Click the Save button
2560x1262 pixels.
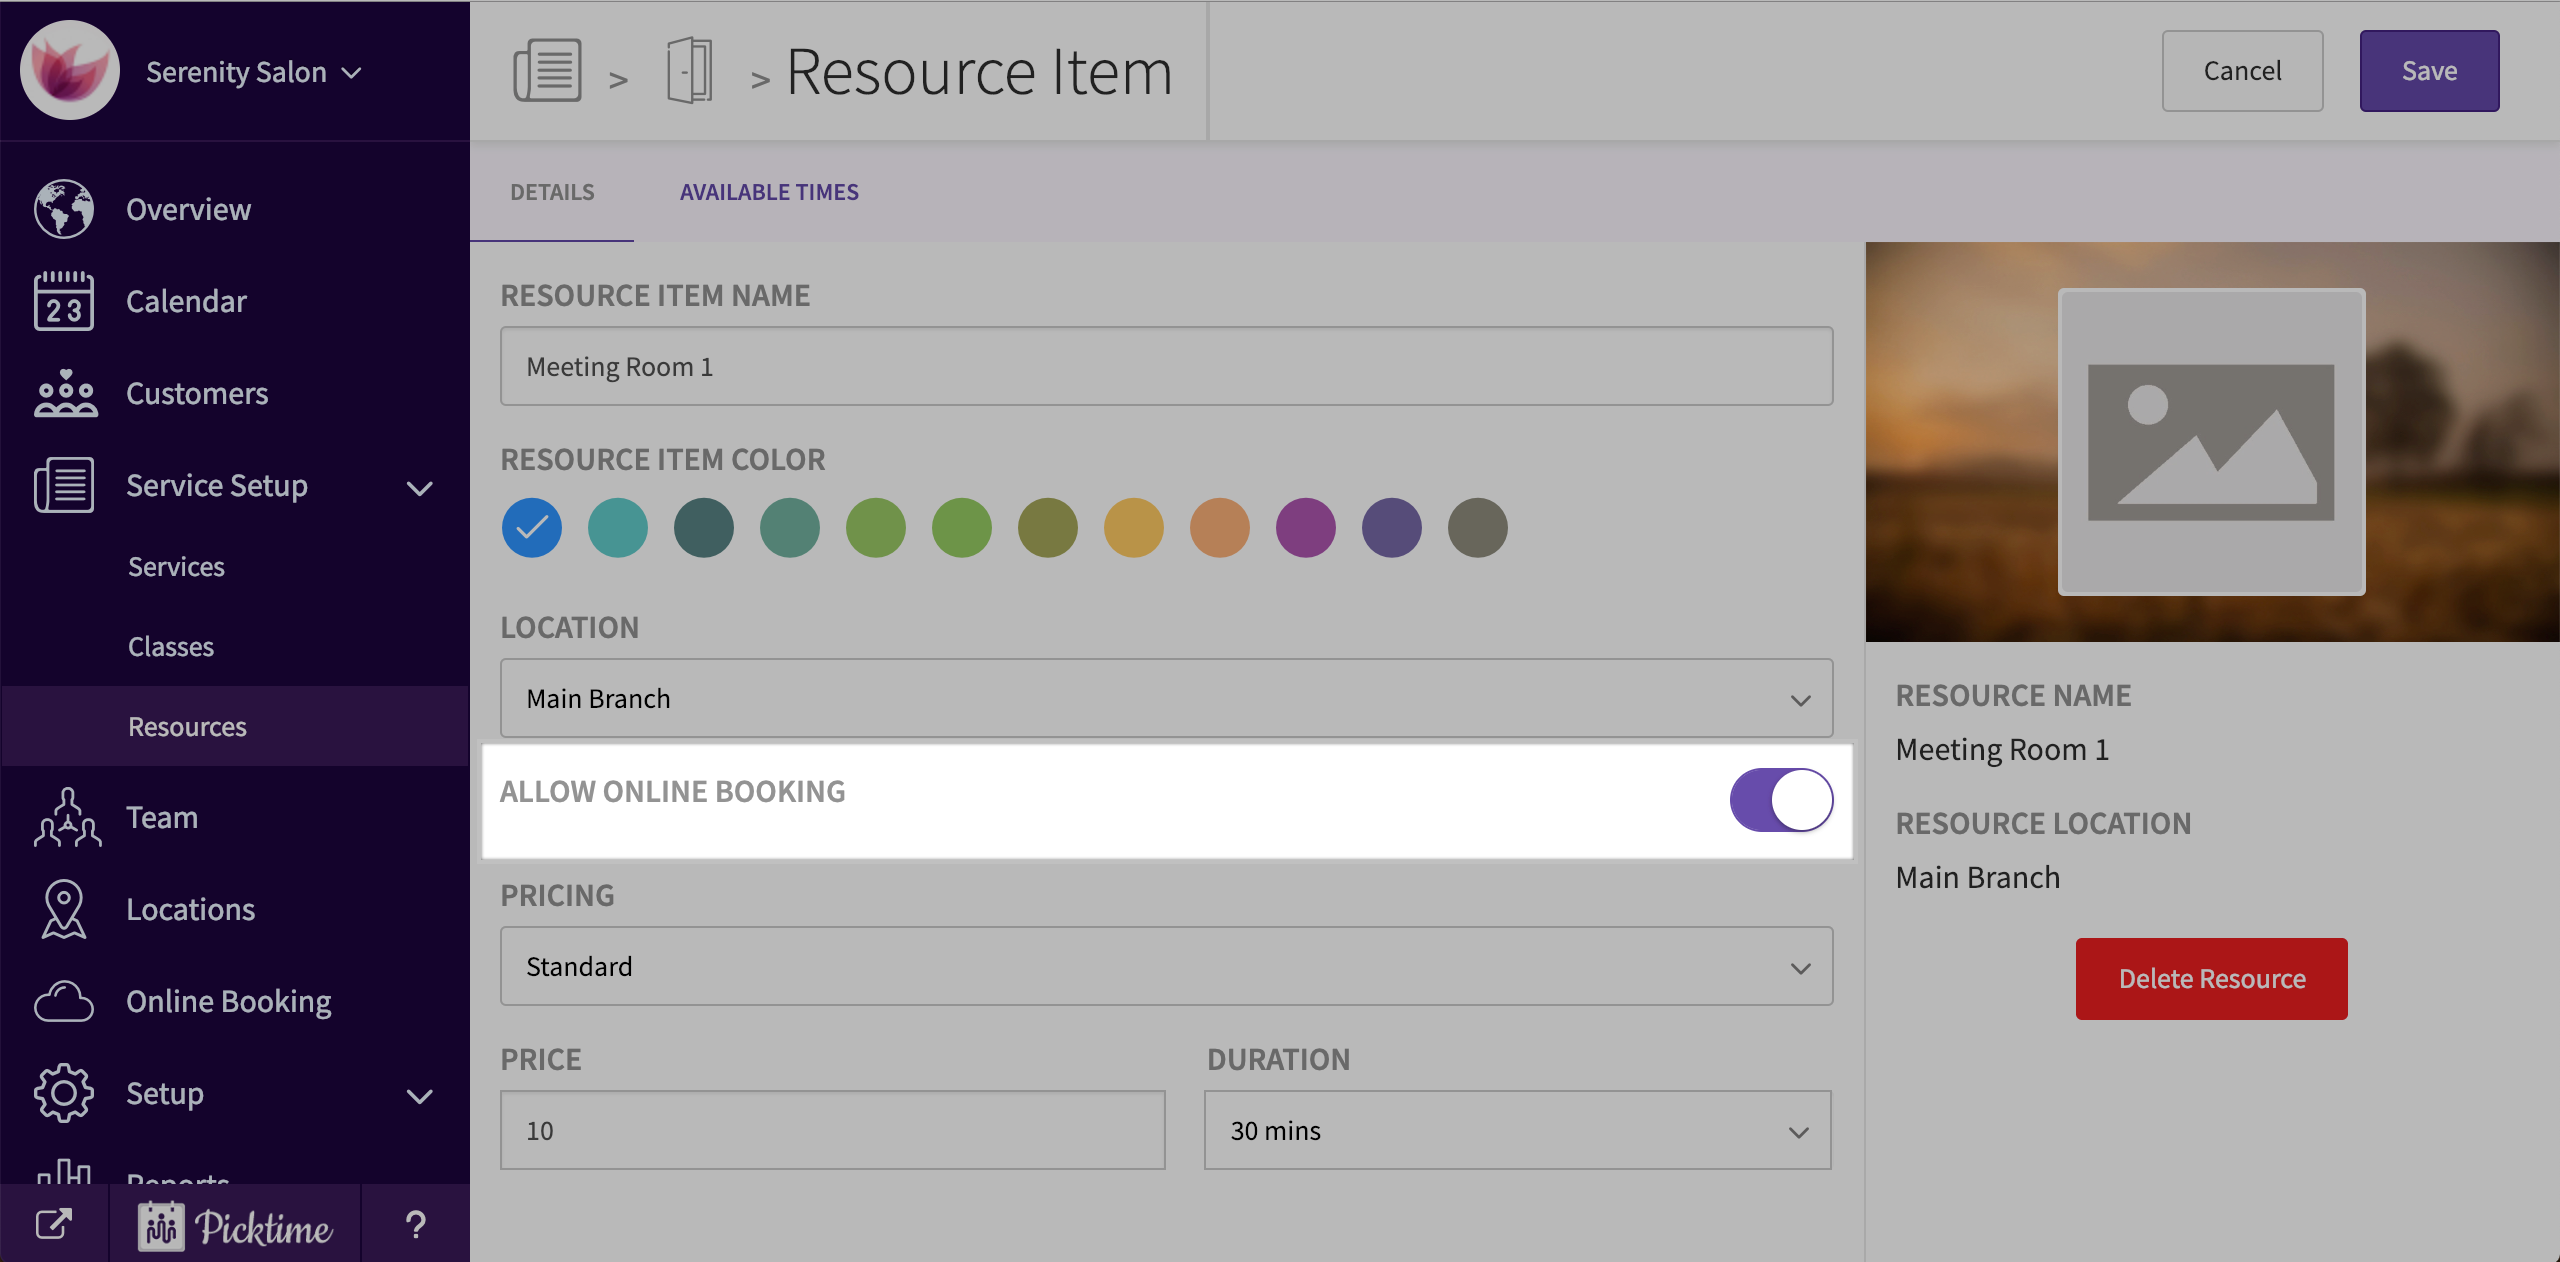click(2429, 71)
